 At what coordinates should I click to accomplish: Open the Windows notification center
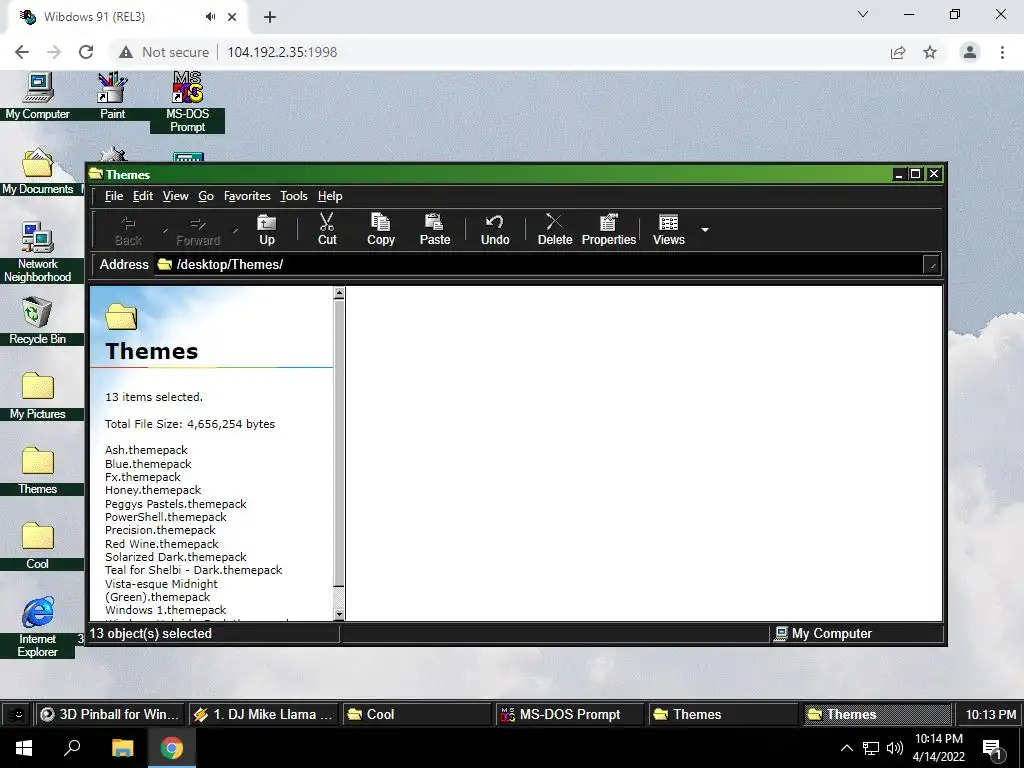pos(992,748)
